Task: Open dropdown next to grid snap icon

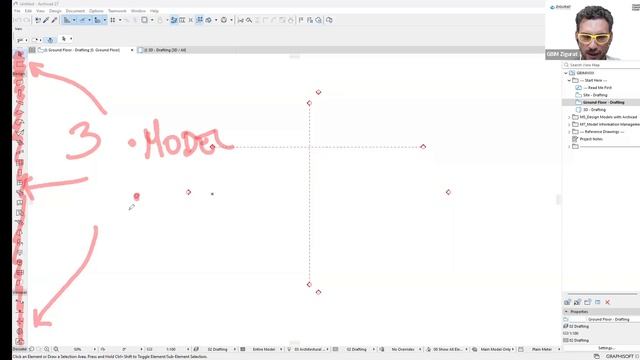Action: pyautogui.click(x=120, y=20)
